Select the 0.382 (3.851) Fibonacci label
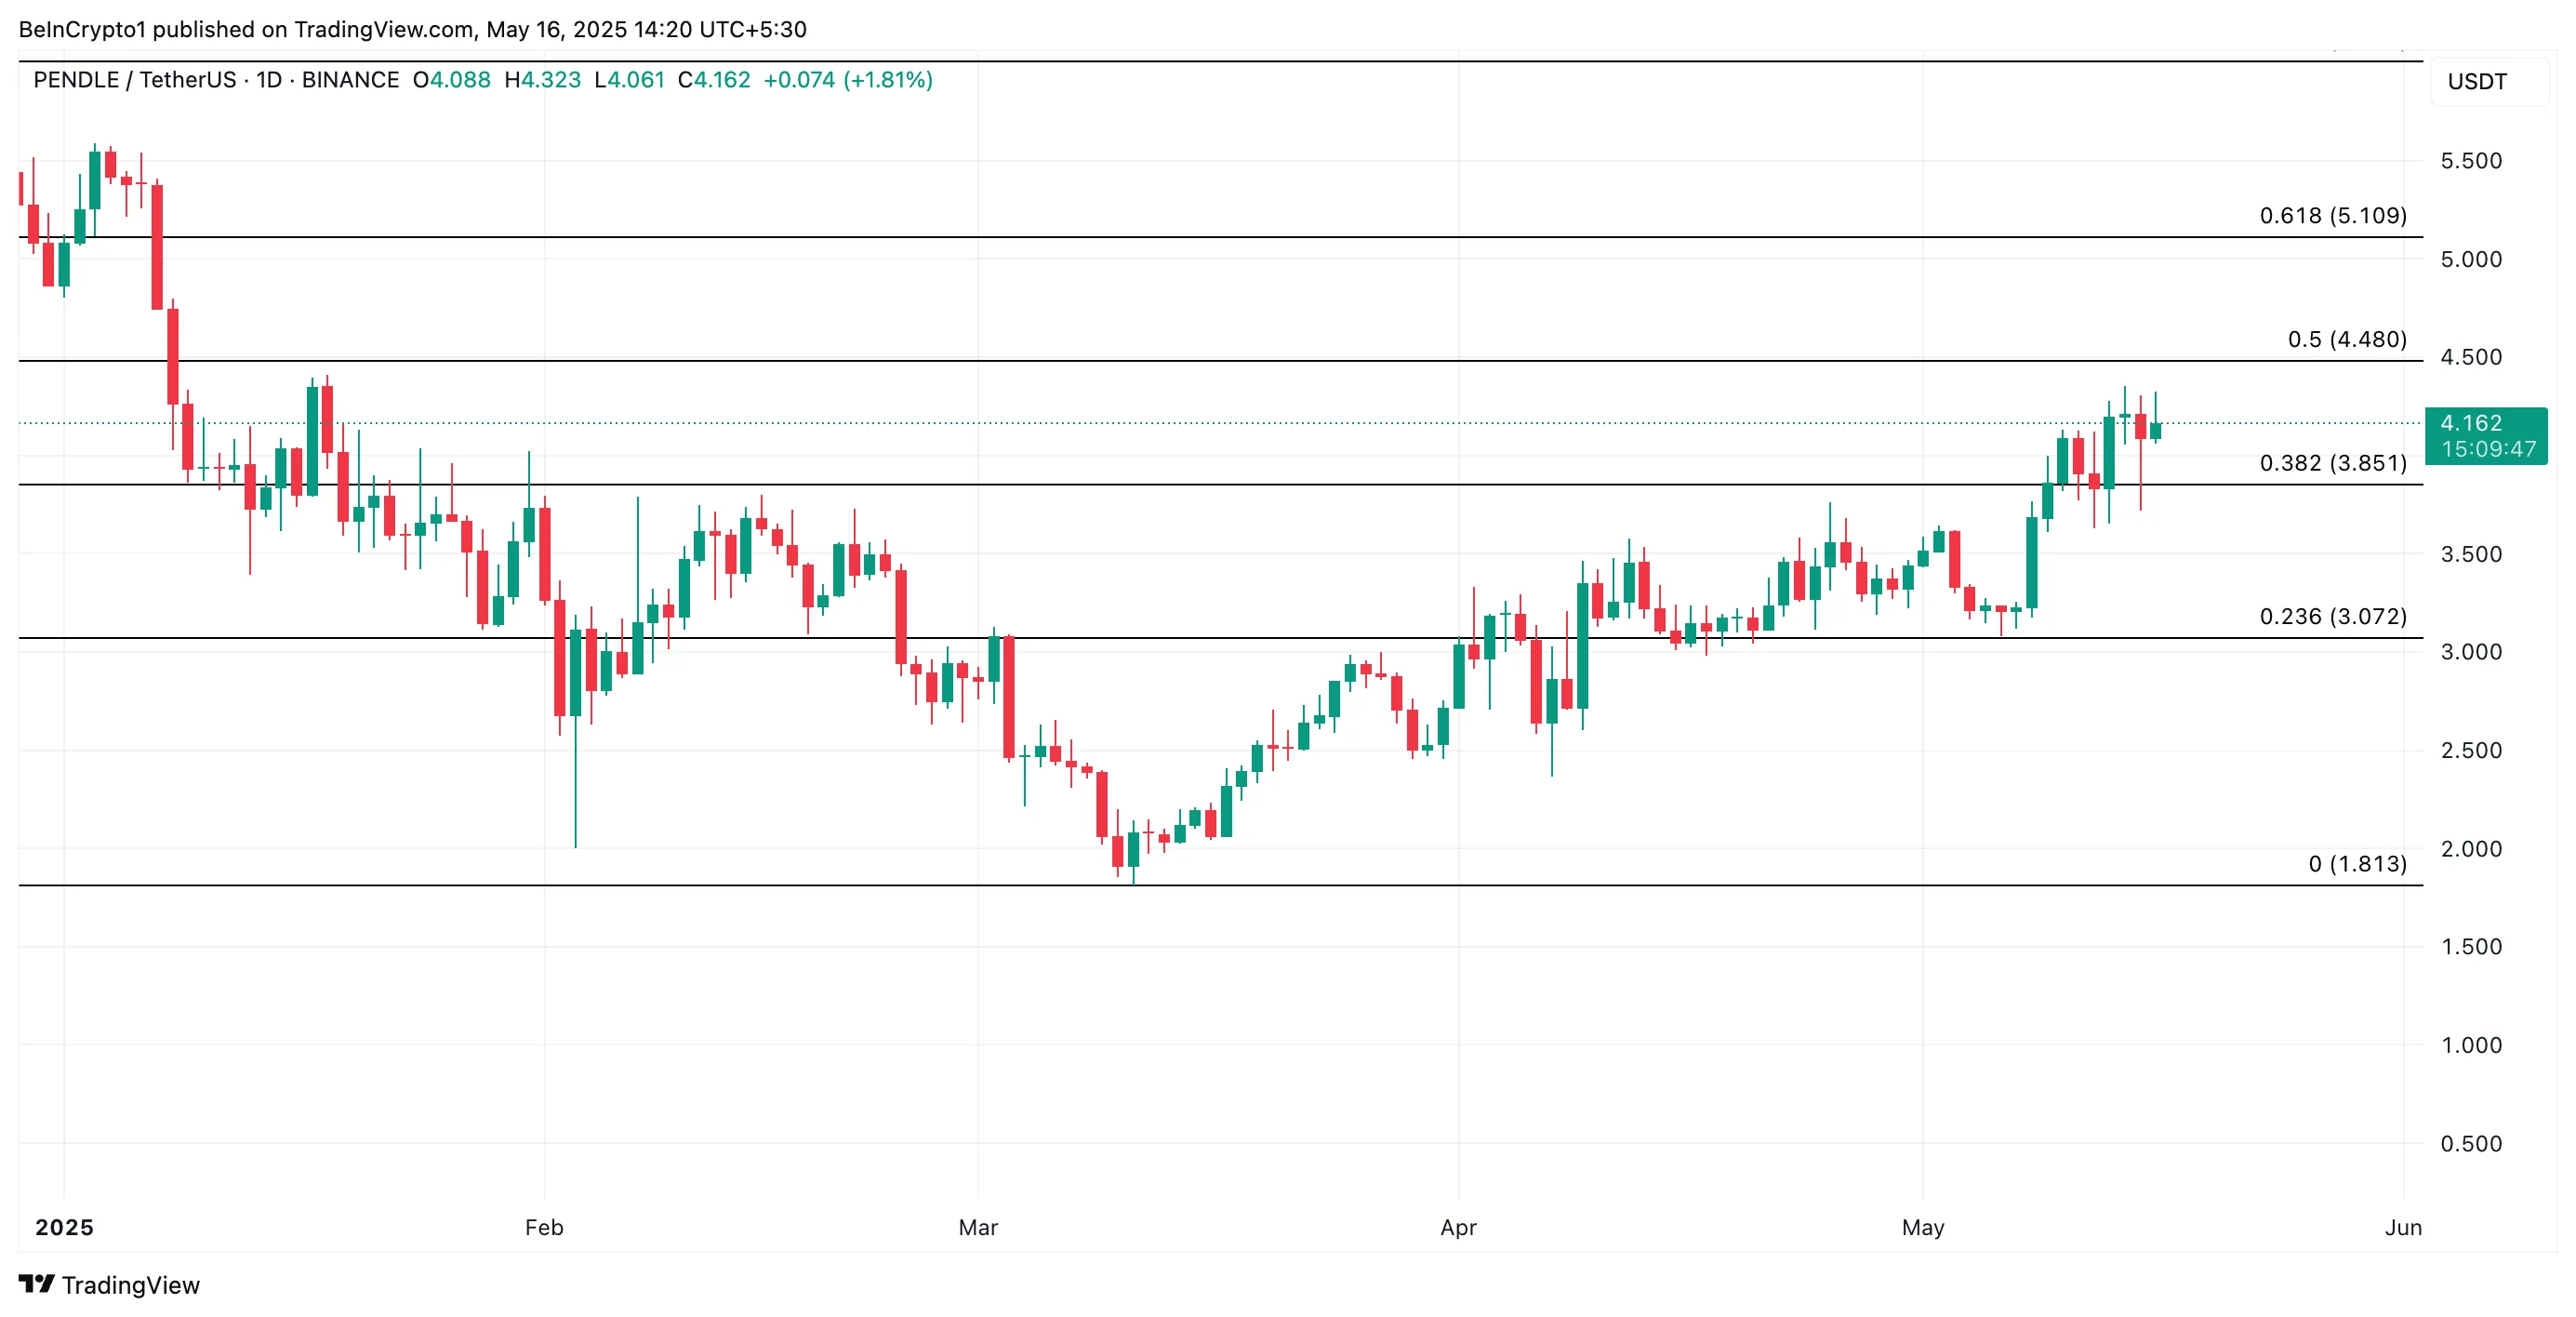2576x1317 pixels. [2332, 463]
